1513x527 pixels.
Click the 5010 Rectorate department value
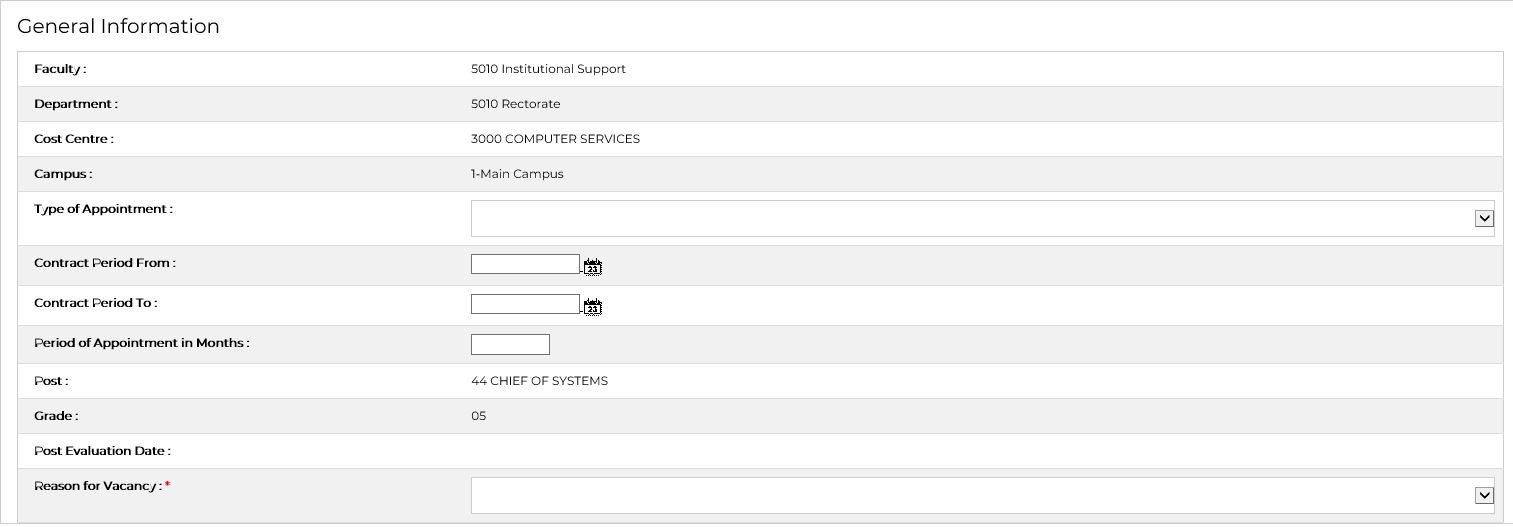(515, 104)
